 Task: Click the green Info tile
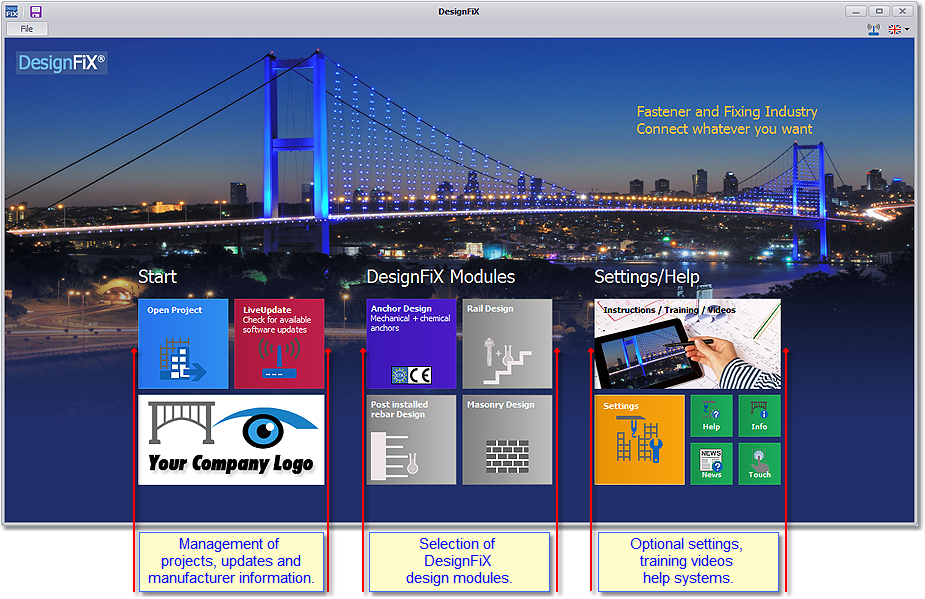click(x=759, y=415)
